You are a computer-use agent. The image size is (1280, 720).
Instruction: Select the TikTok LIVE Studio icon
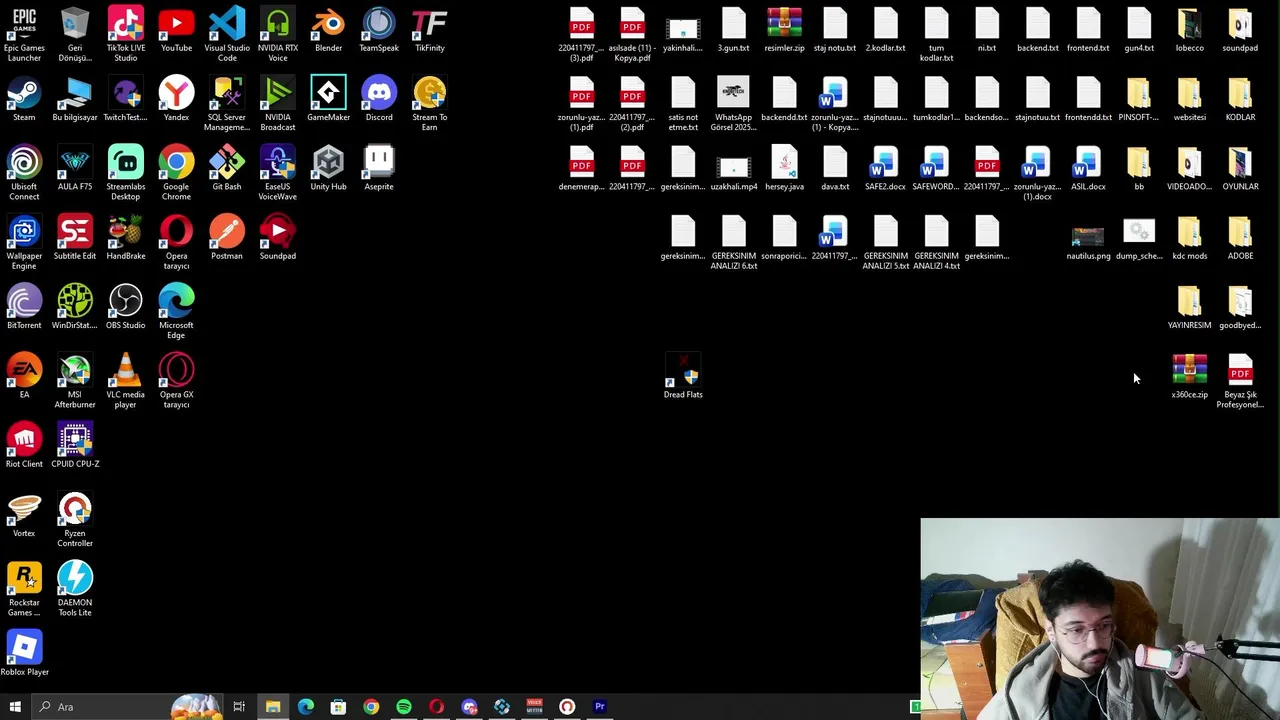pos(125,34)
